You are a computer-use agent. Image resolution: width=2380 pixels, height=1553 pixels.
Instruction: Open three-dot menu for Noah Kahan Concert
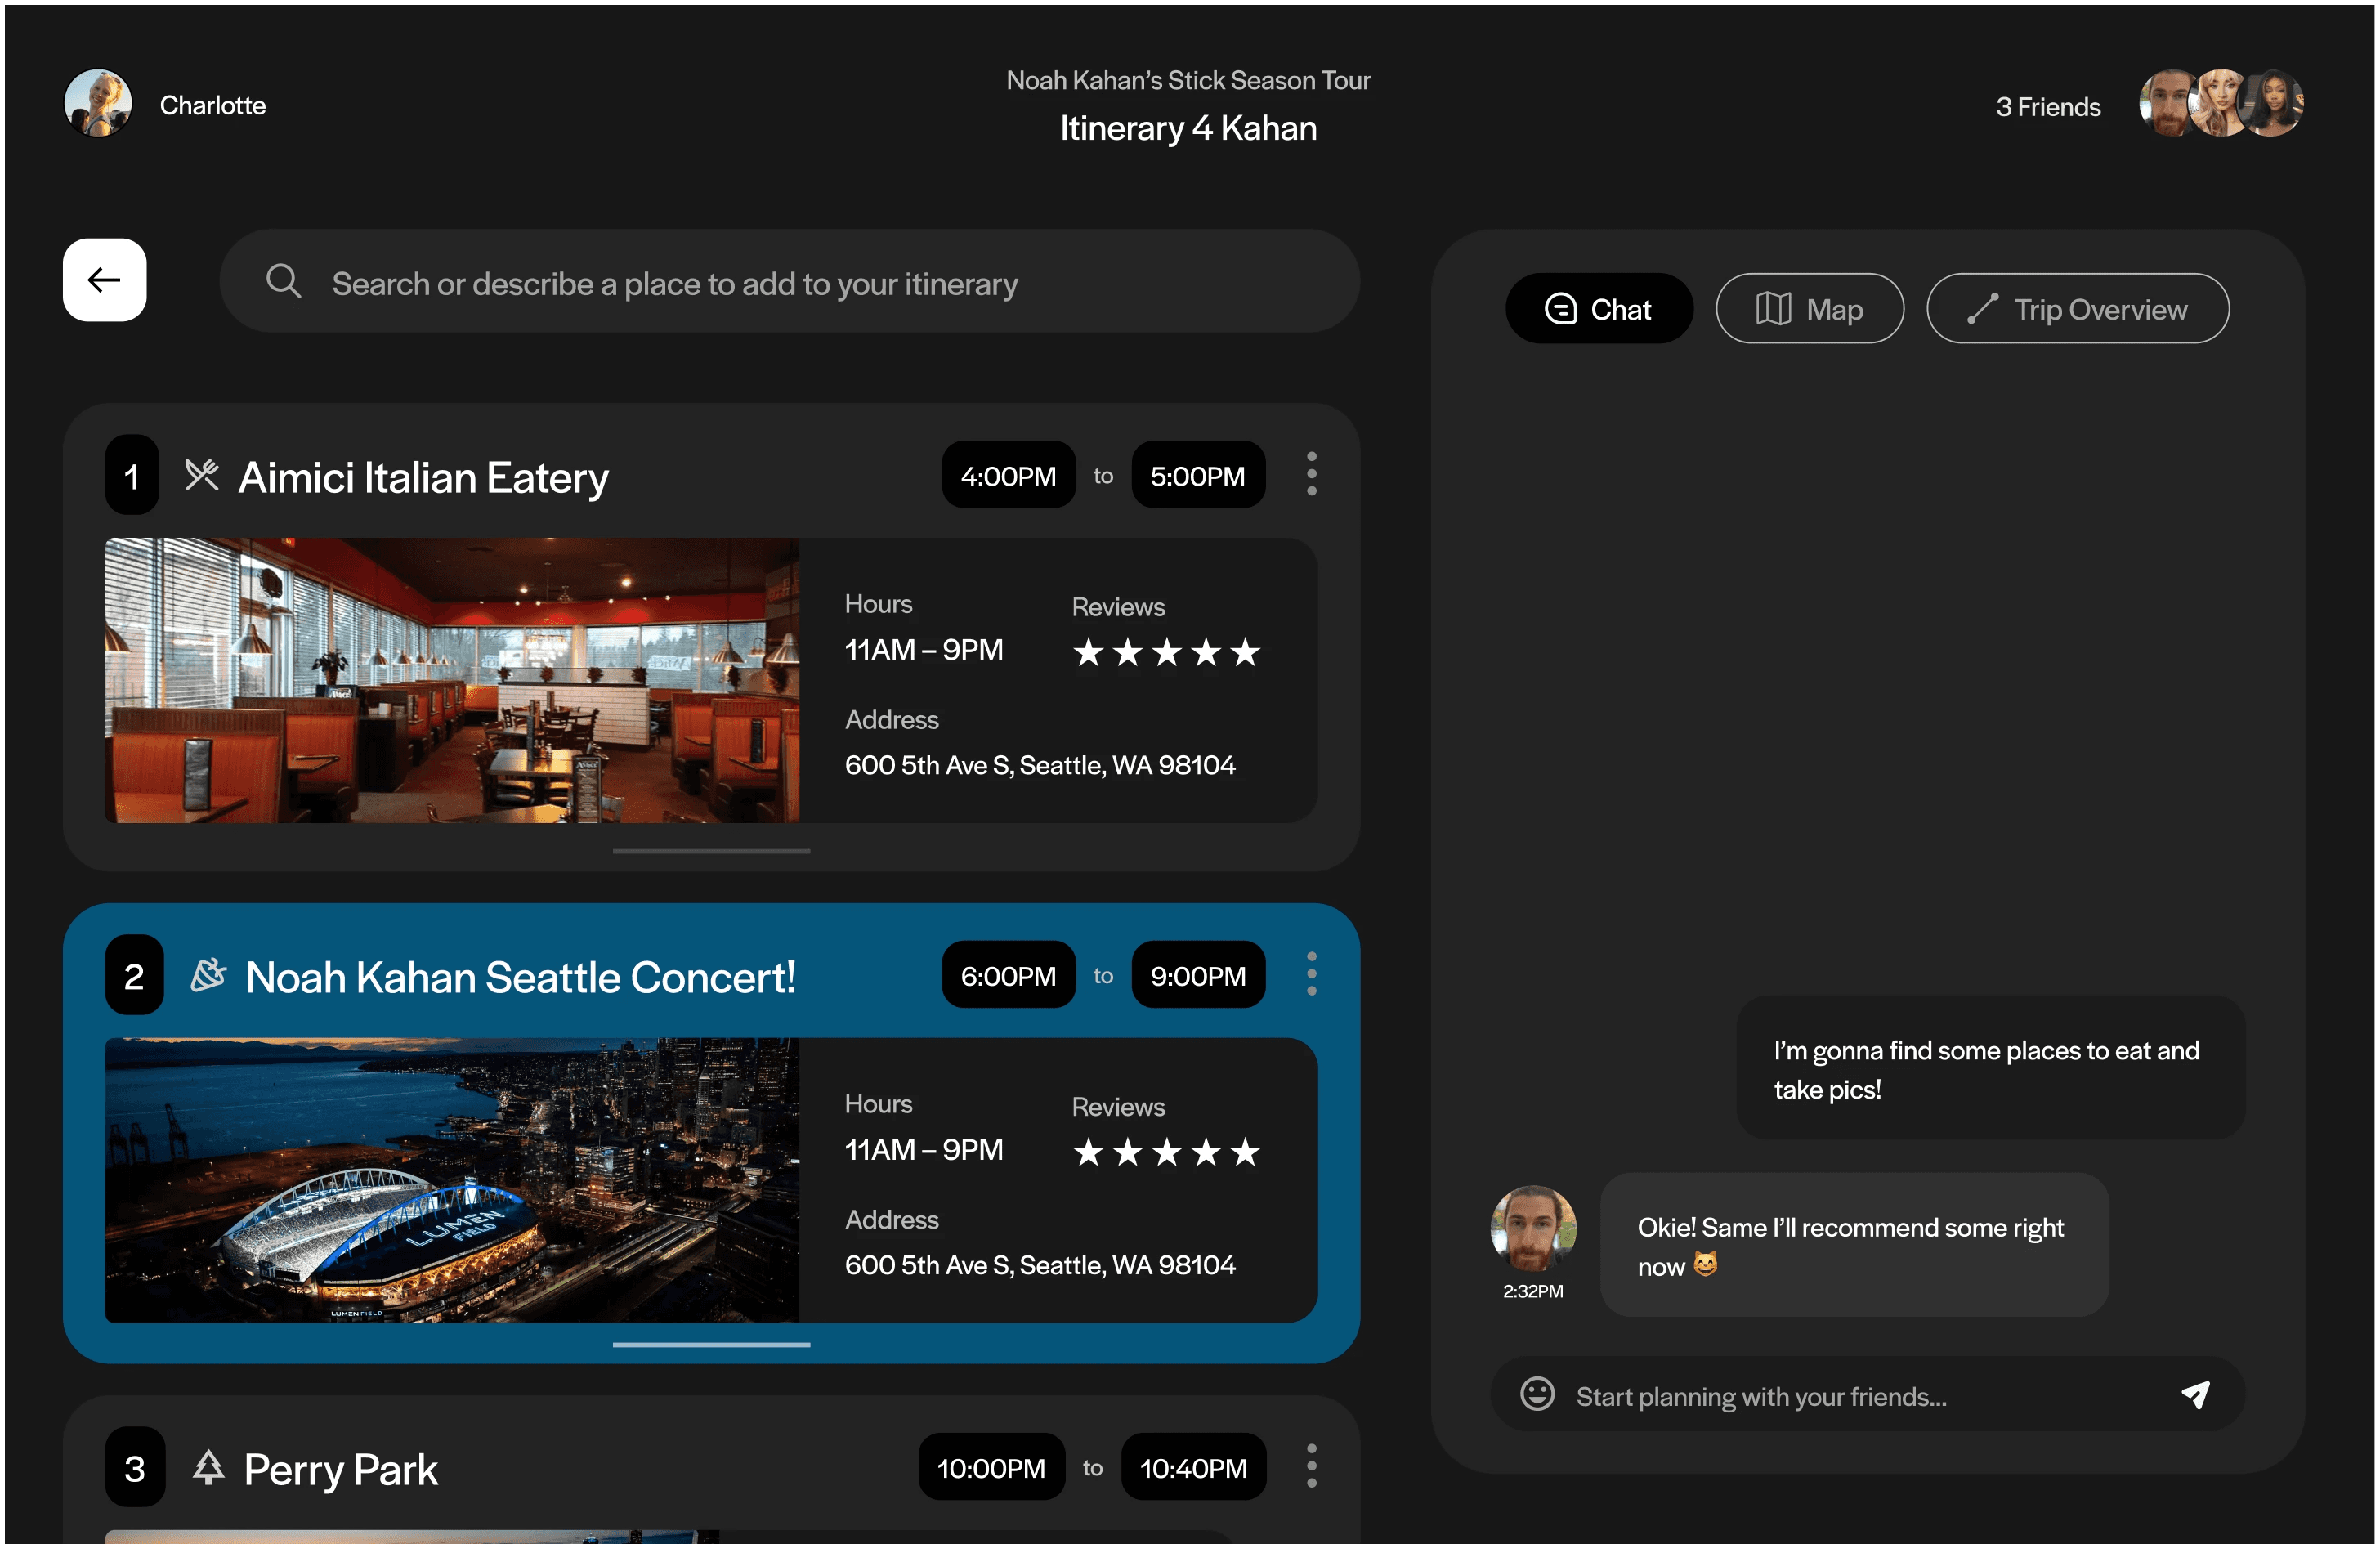pyautogui.click(x=1311, y=974)
